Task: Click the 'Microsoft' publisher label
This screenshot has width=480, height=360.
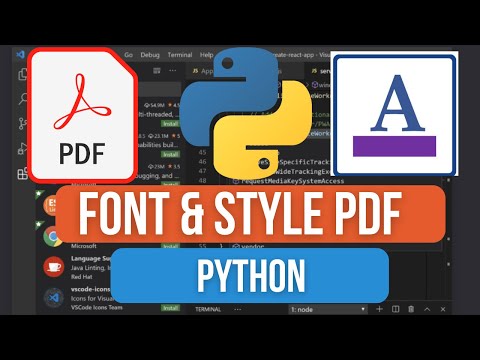Action: click(x=84, y=246)
